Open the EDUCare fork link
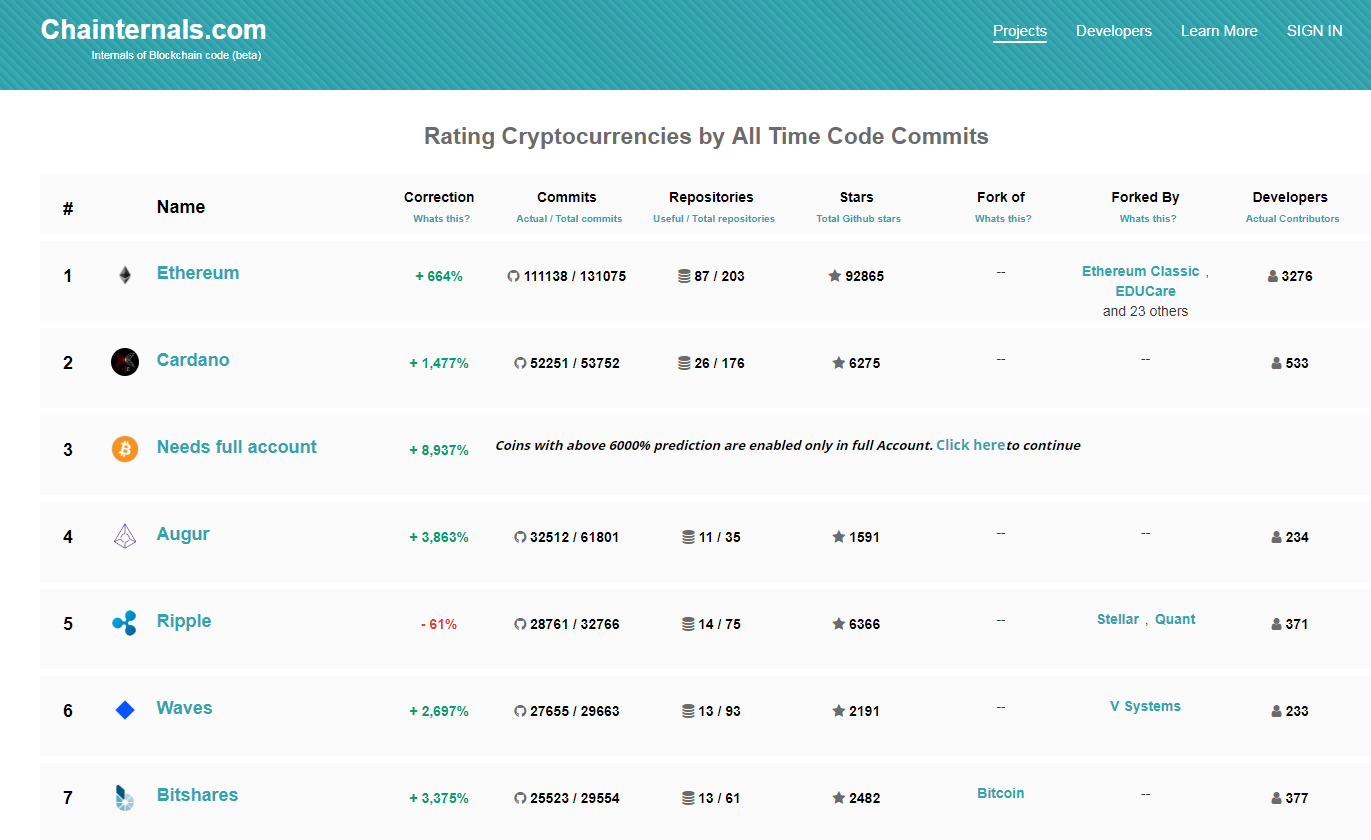 click(x=1146, y=291)
